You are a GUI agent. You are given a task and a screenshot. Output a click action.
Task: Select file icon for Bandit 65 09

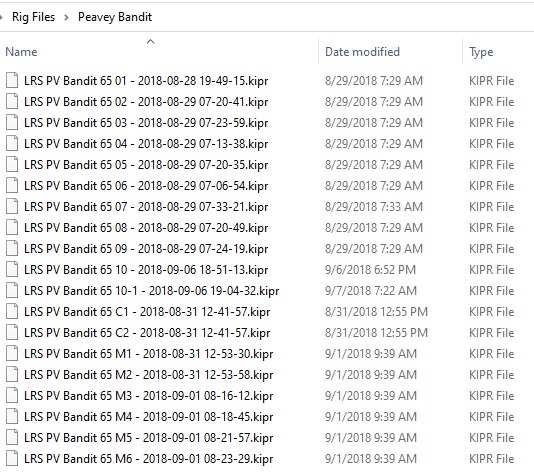click(12, 249)
